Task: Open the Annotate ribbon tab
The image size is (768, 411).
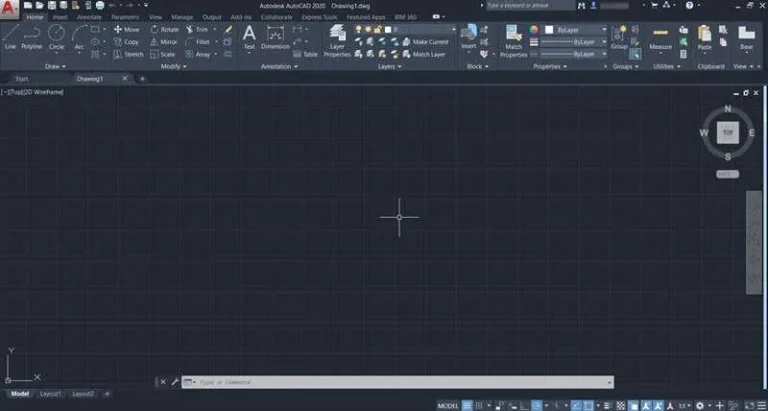Action: coord(89,17)
